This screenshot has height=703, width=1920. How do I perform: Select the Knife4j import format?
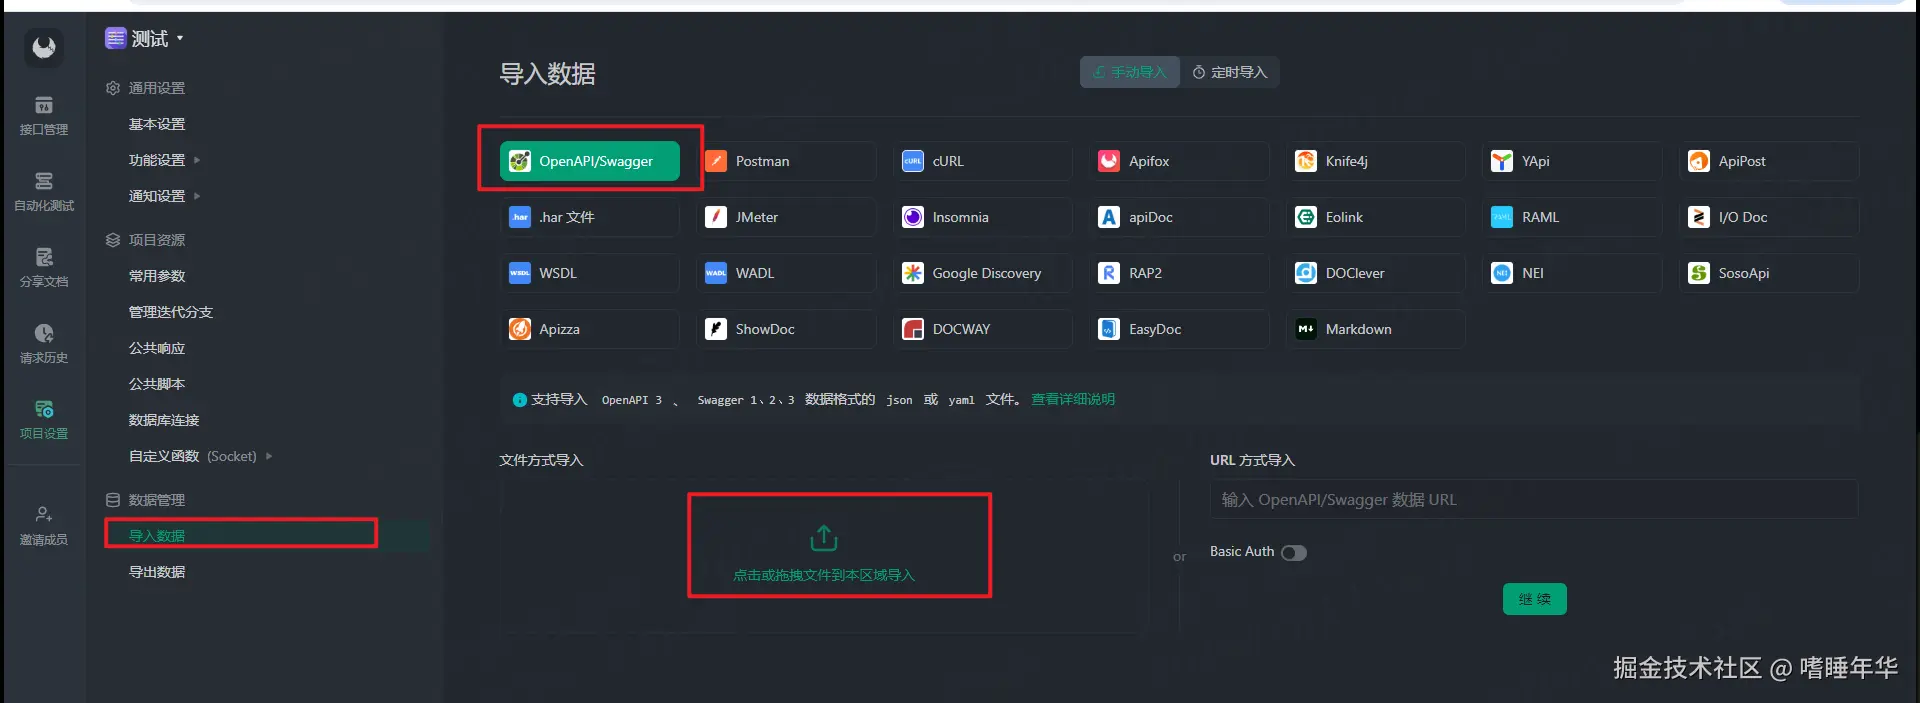click(1376, 161)
